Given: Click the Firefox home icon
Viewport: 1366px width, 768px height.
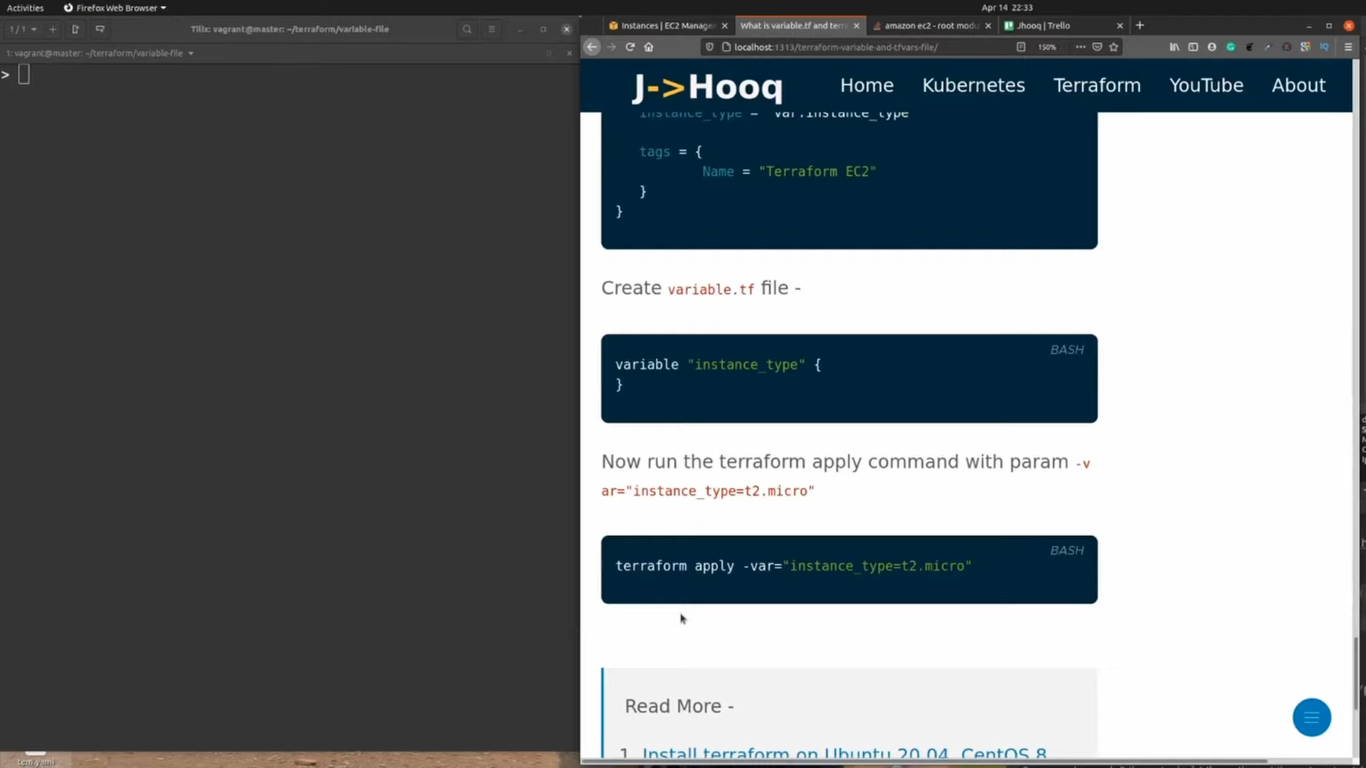Looking at the screenshot, I should 649,47.
